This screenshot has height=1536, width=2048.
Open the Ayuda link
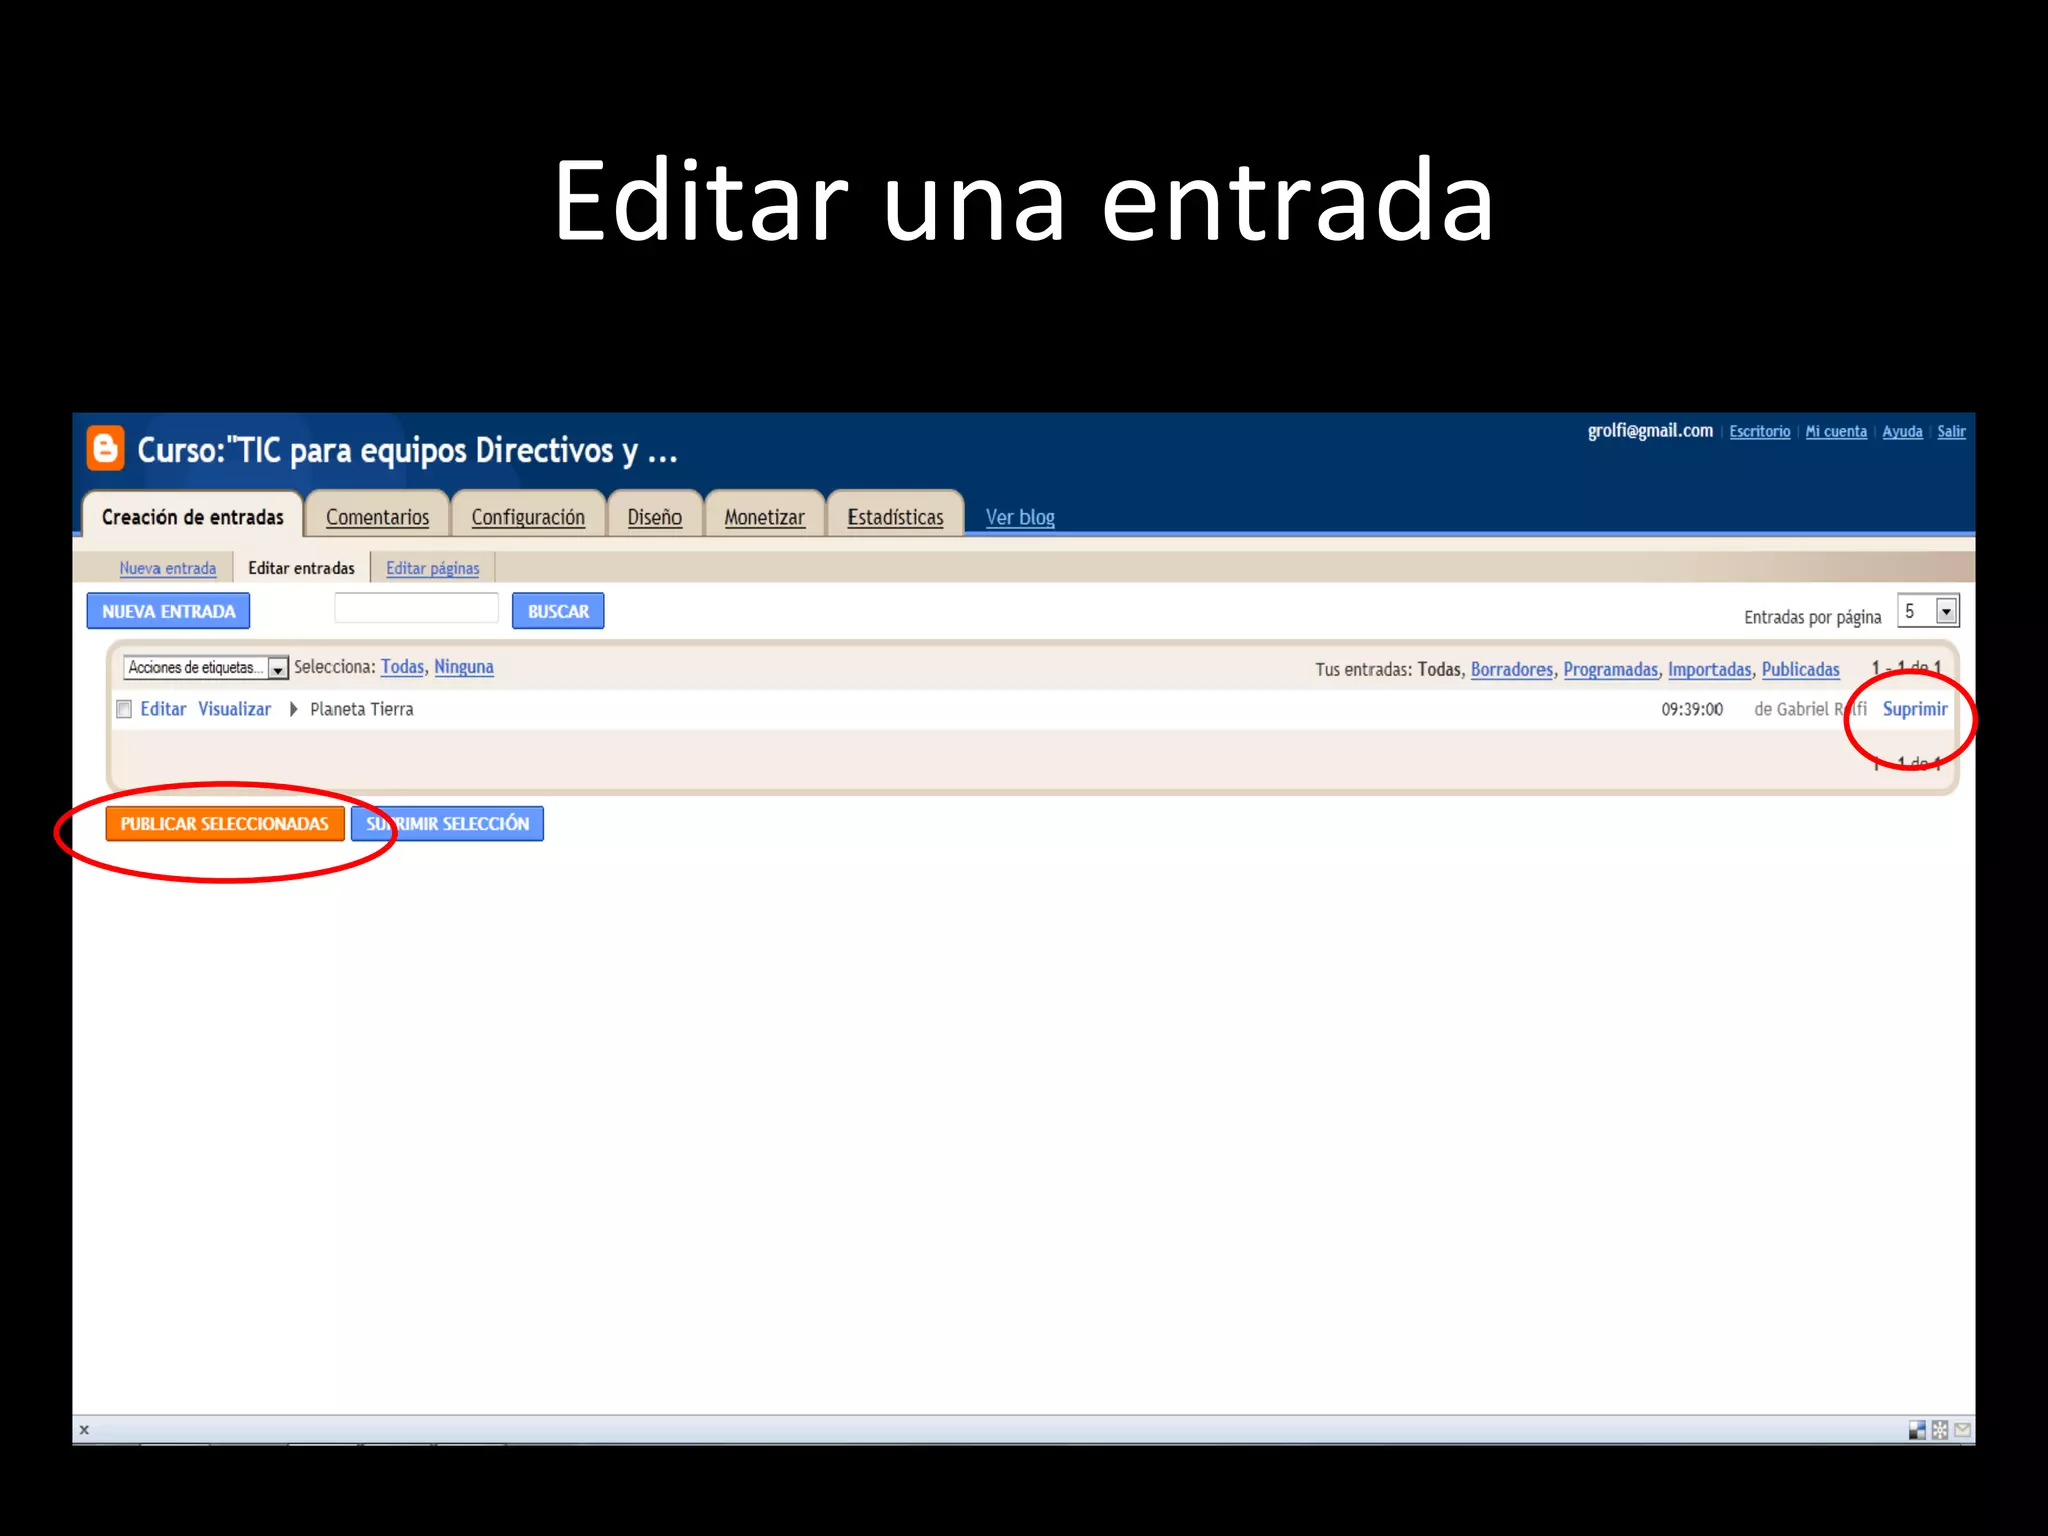(x=1902, y=432)
